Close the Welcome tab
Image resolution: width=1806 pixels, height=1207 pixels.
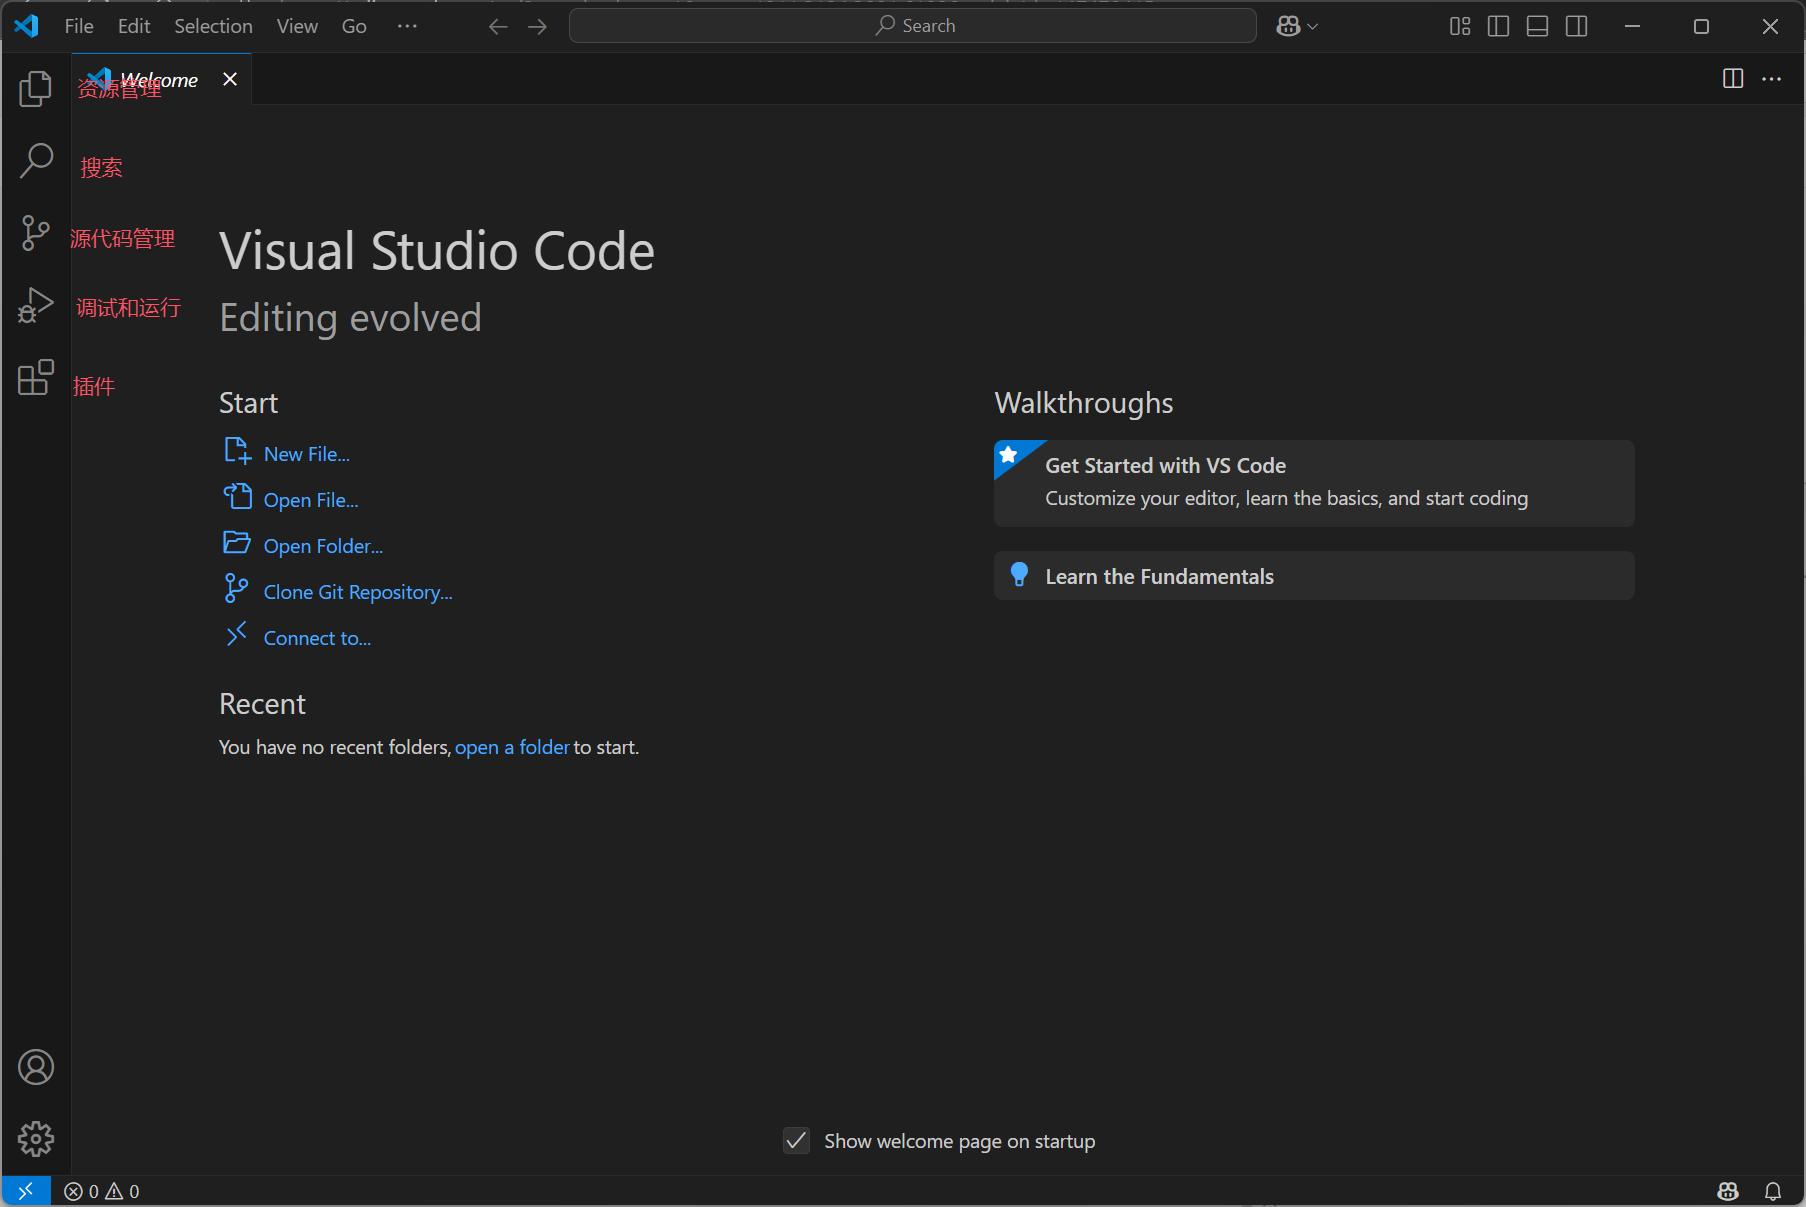(230, 79)
